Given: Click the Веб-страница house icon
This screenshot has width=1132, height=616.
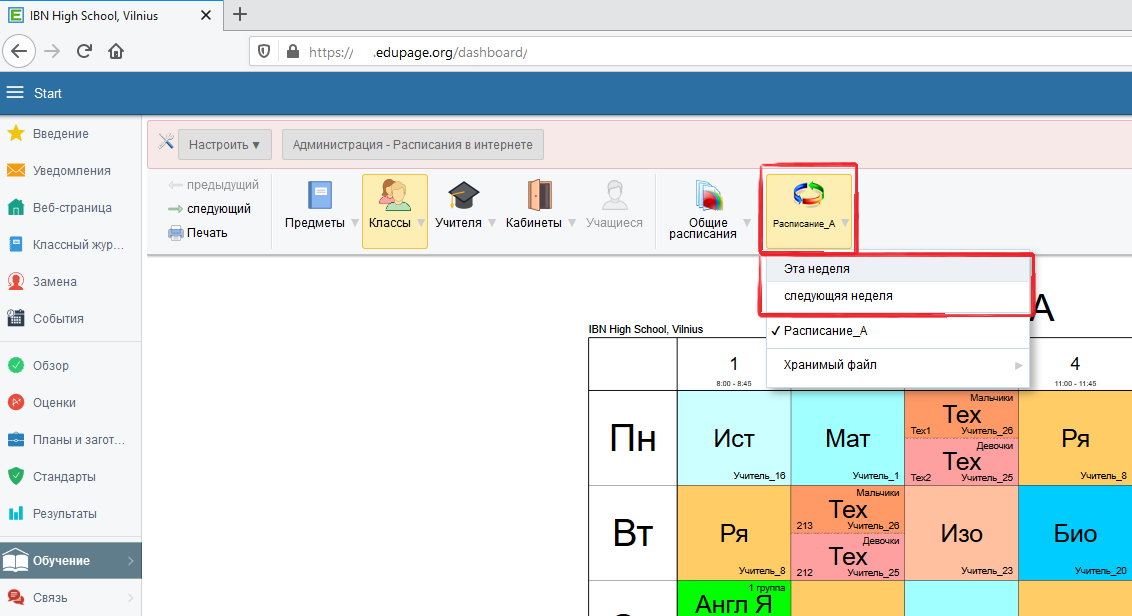Looking at the screenshot, I should 16,207.
